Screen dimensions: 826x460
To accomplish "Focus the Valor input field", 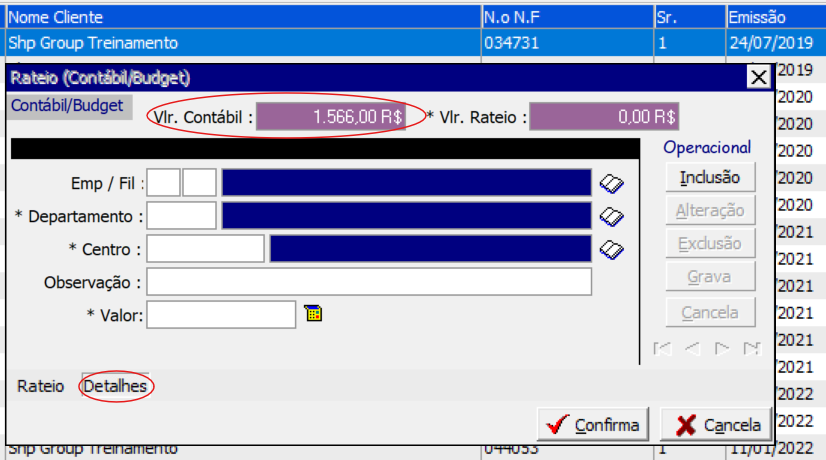I will click(x=221, y=315).
